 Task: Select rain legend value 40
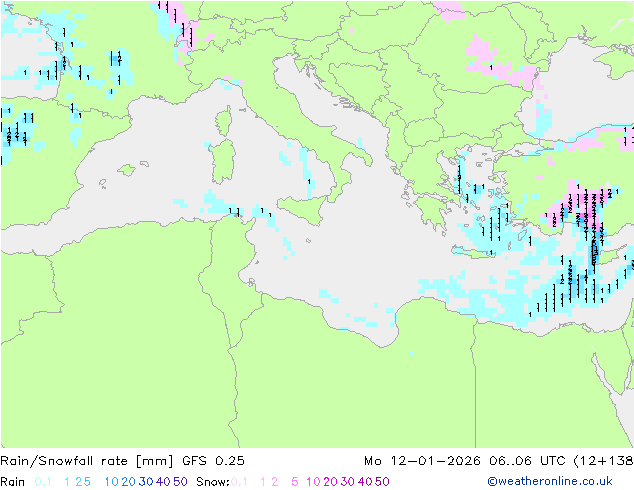pos(163,482)
